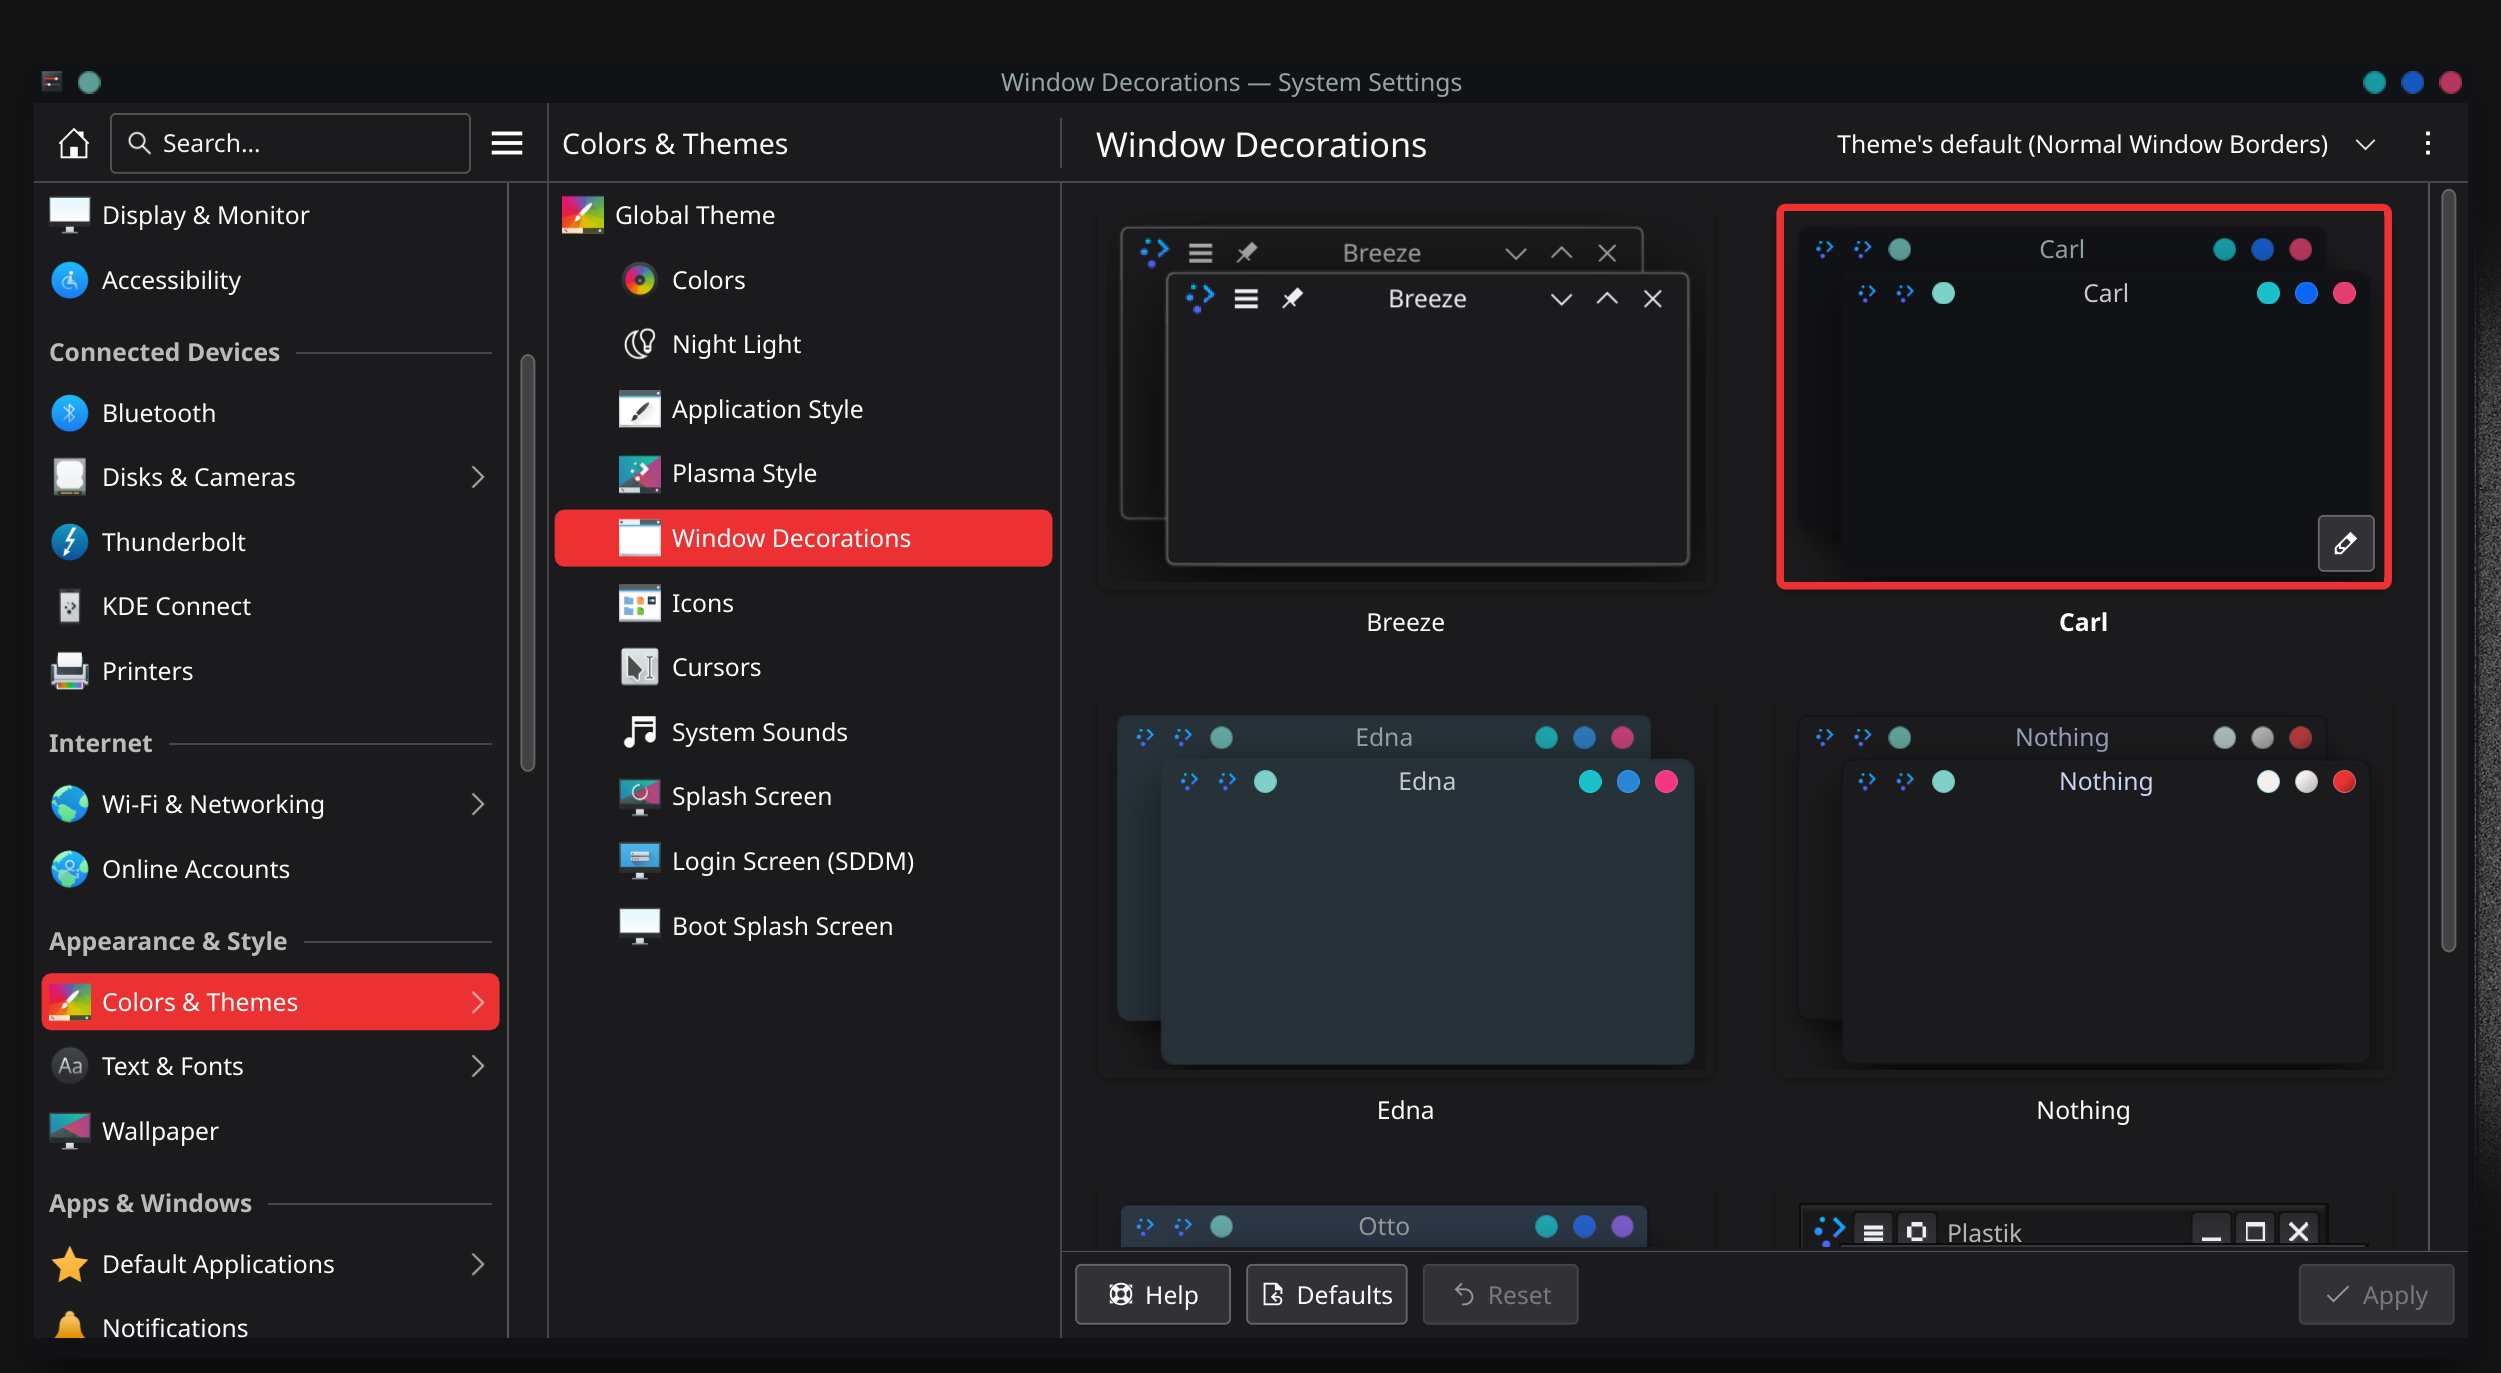Edit the Carl theme with the pencil button
The height and width of the screenshot is (1373, 2501).
pyautogui.click(x=2345, y=544)
